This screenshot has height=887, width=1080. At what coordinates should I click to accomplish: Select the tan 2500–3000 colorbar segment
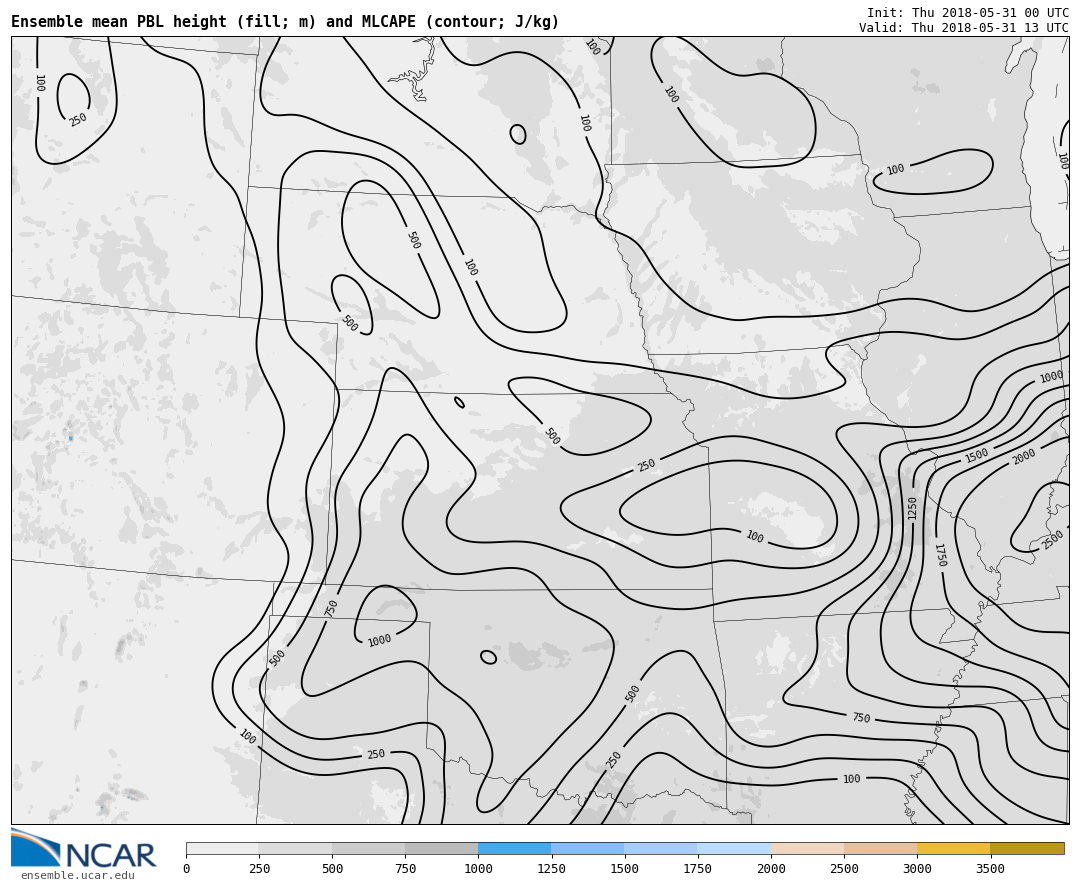point(880,848)
